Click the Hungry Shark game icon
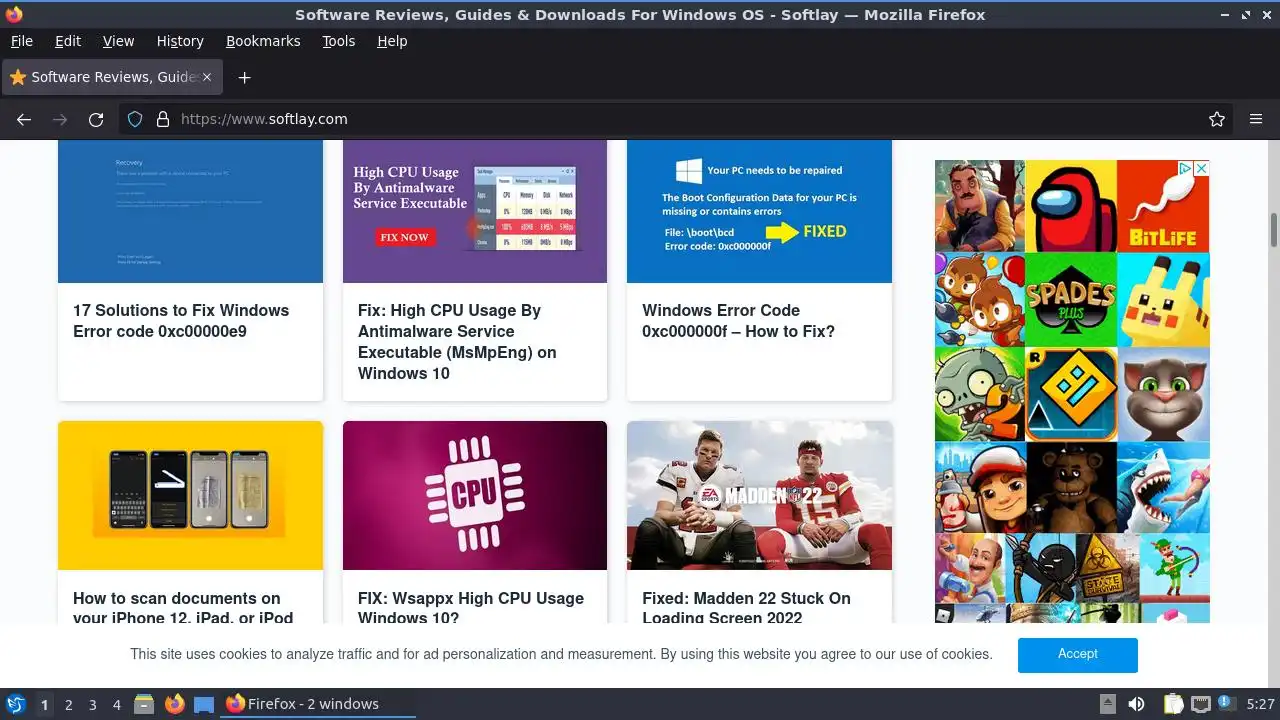This screenshot has height=720, width=1280. pos(1163,487)
